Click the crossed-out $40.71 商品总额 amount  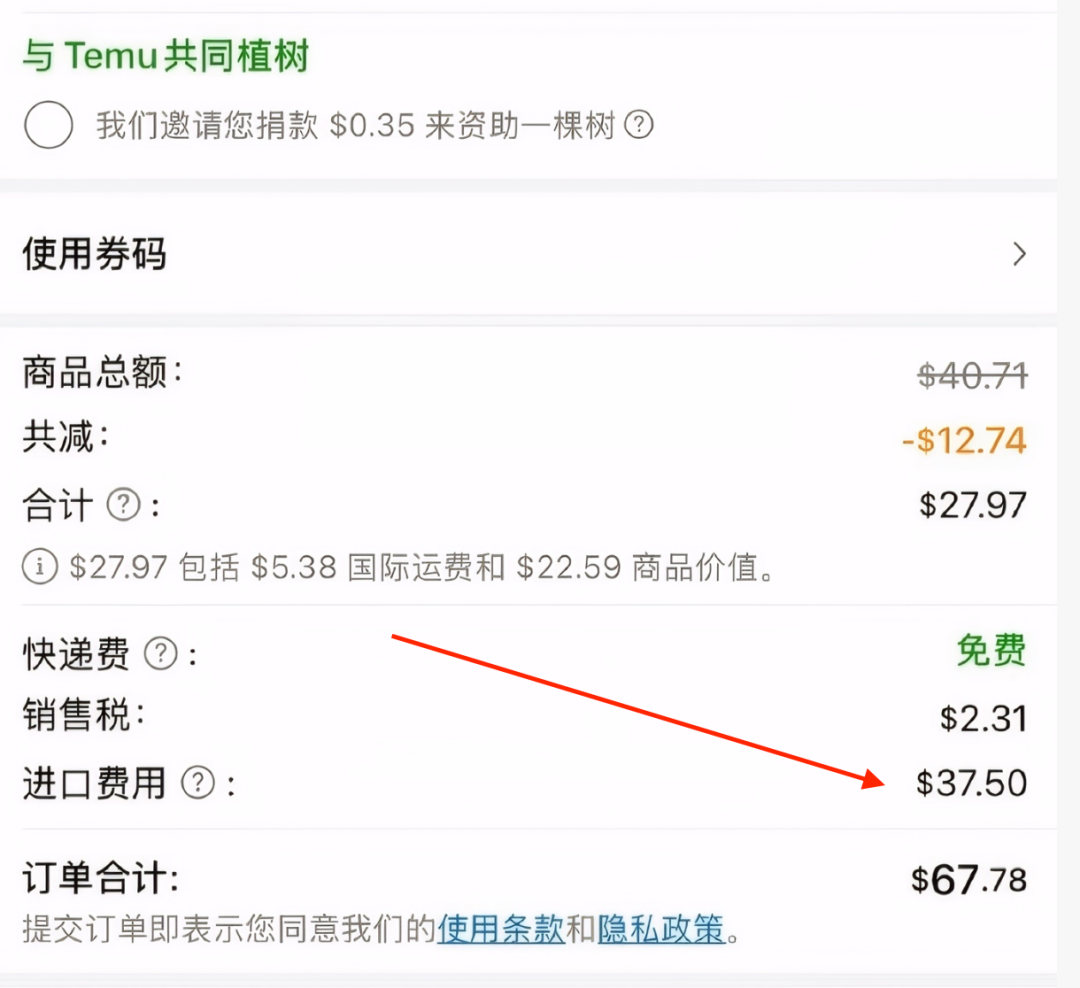point(973,376)
